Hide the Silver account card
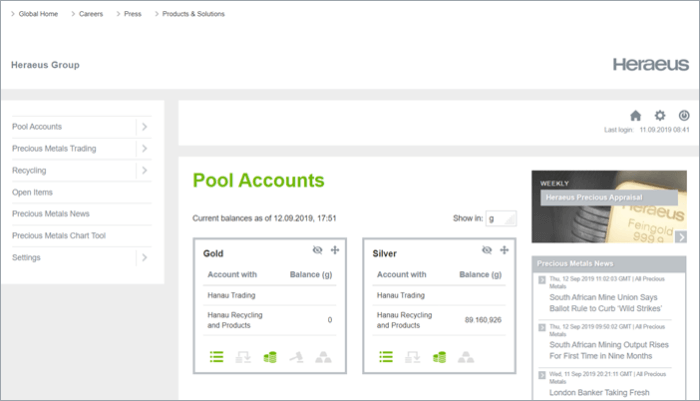Image resolution: width=700 pixels, height=401 pixels. 486,250
